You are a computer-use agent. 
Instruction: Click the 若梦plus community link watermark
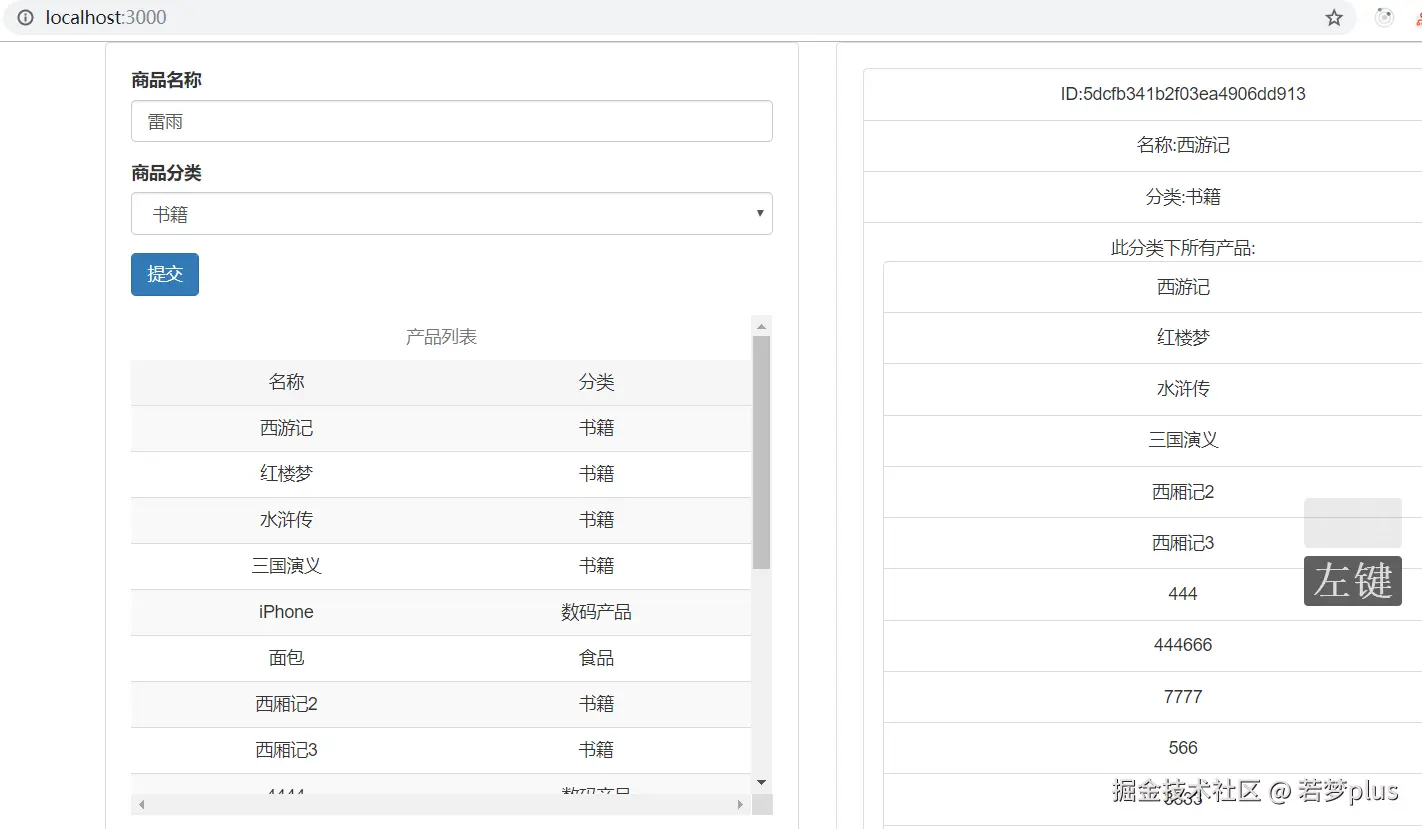point(1255,790)
